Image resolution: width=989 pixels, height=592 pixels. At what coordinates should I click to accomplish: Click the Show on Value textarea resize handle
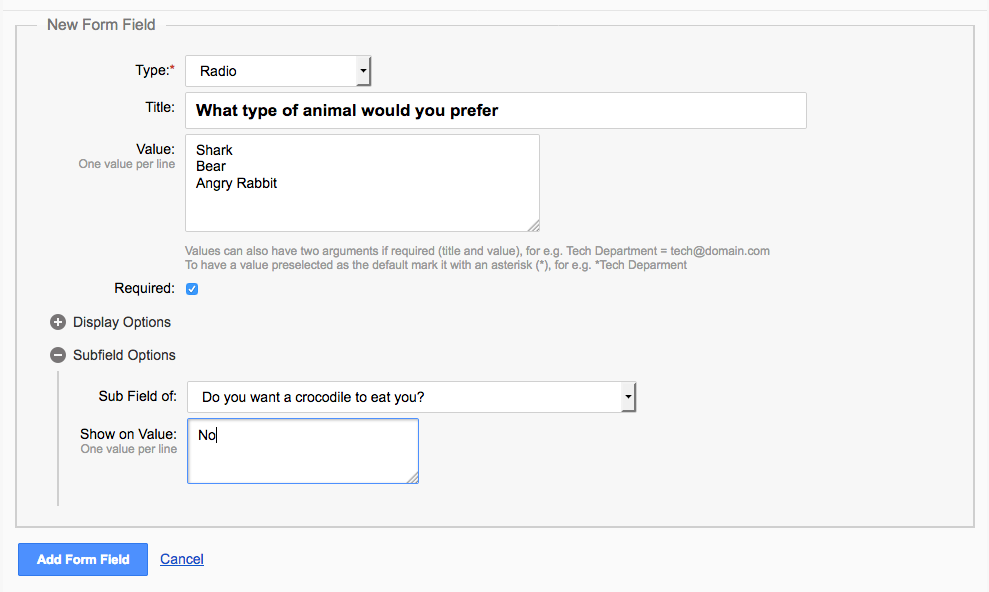(x=412, y=478)
